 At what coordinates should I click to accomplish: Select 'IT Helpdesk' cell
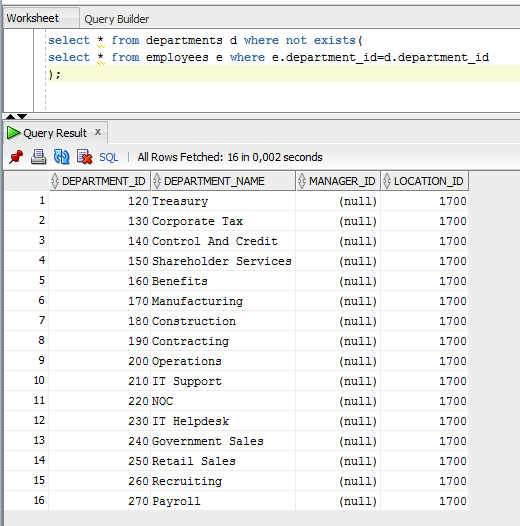coord(223,421)
